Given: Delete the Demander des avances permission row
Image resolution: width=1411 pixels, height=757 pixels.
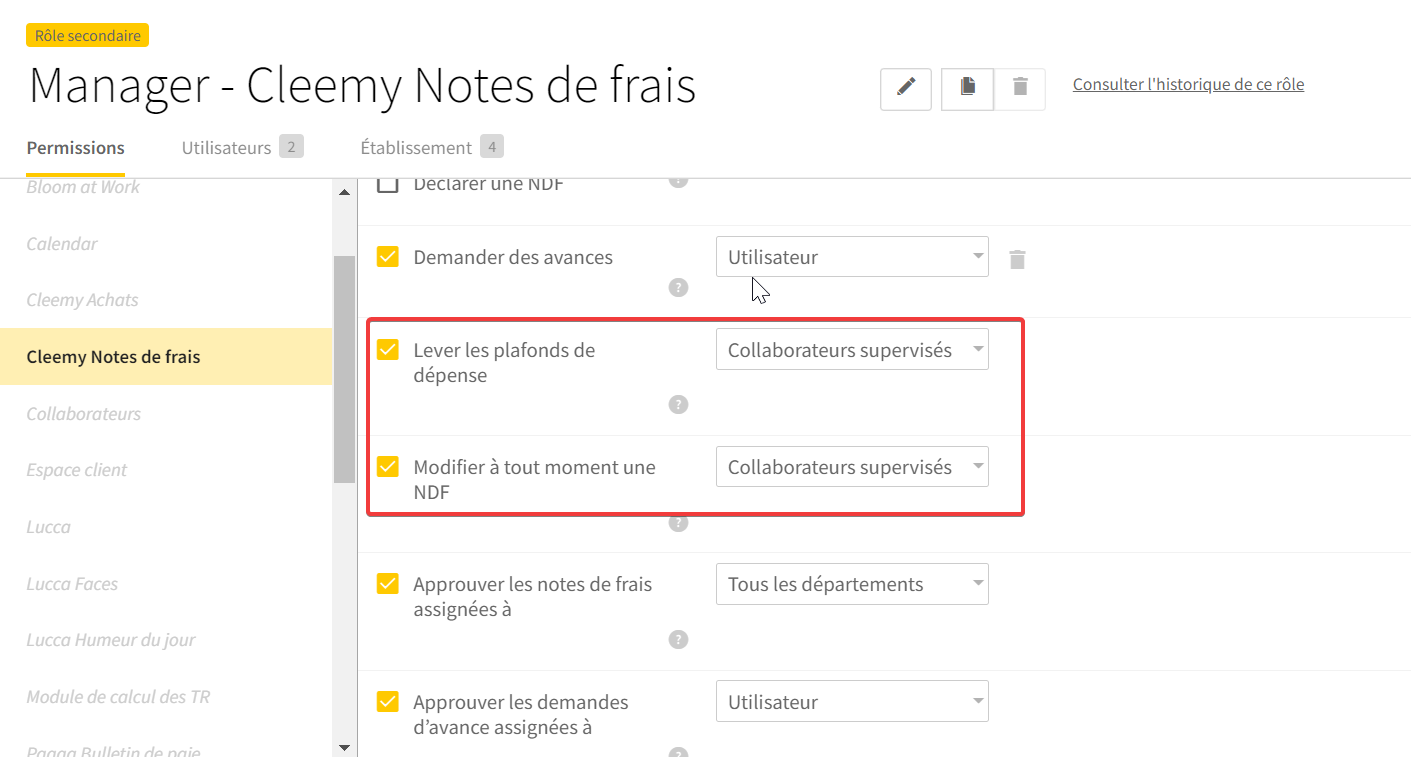Looking at the screenshot, I should coord(1017,260).
